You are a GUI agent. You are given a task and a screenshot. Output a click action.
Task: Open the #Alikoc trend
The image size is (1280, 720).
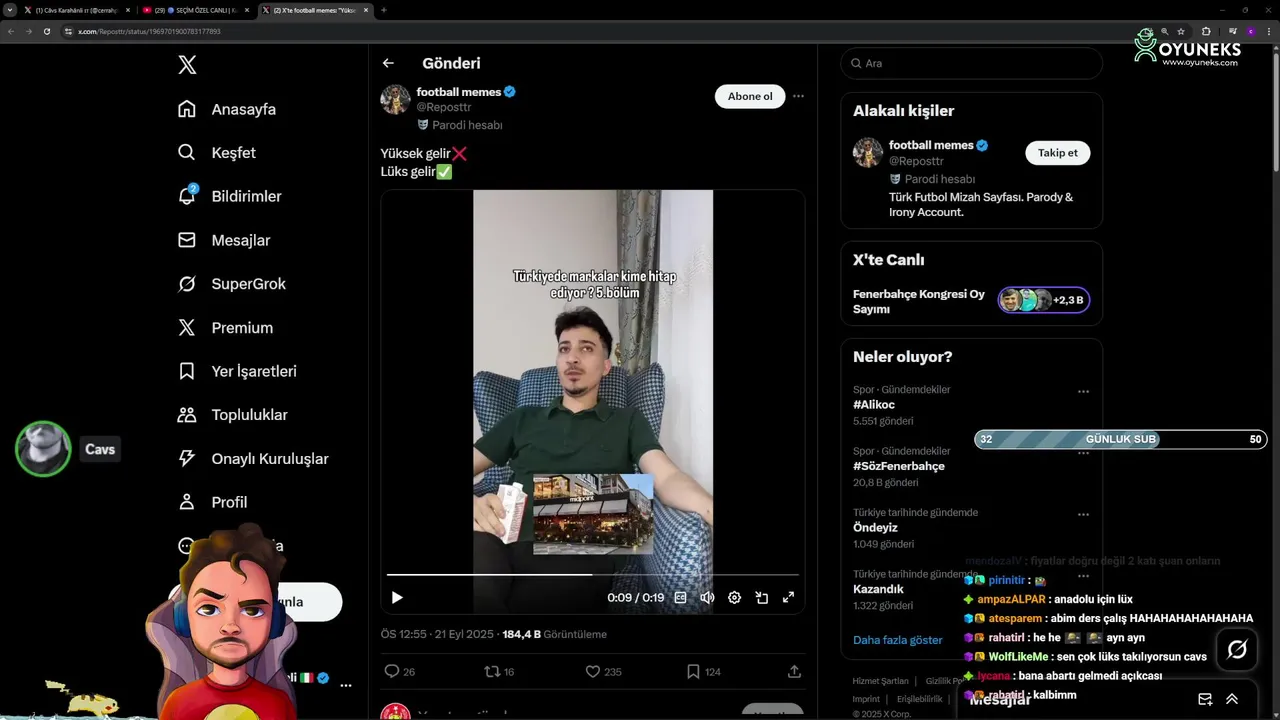pos(873,405)
